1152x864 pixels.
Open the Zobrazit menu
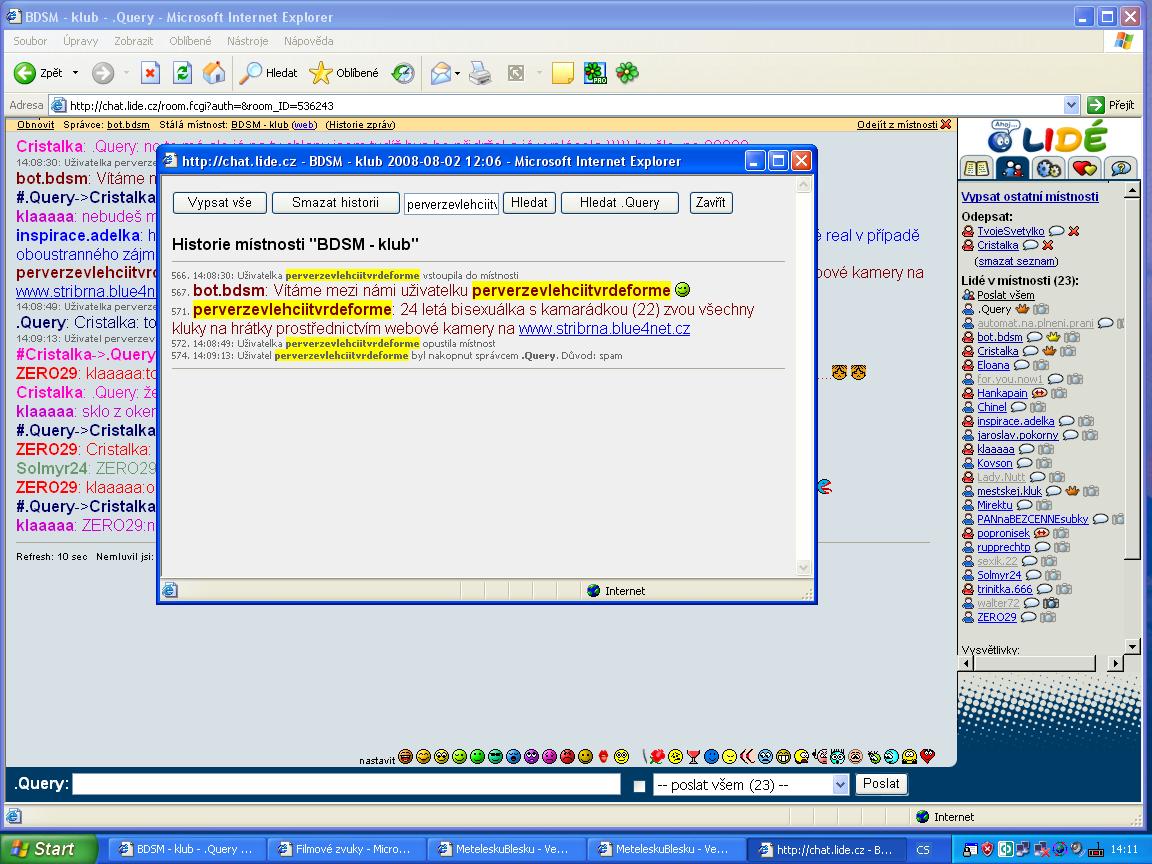pos(134,41)
